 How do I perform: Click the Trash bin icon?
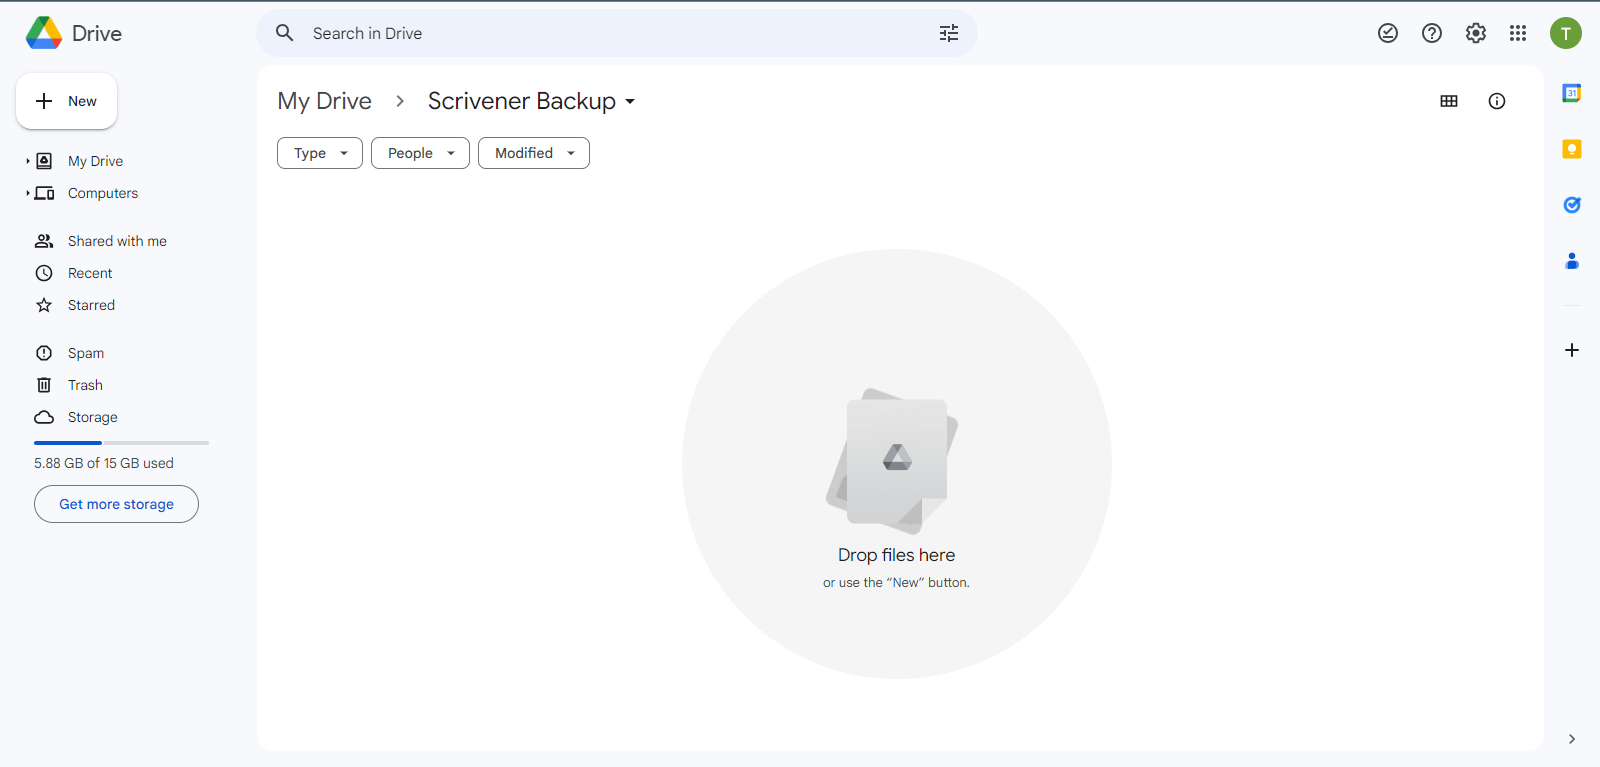44,385
